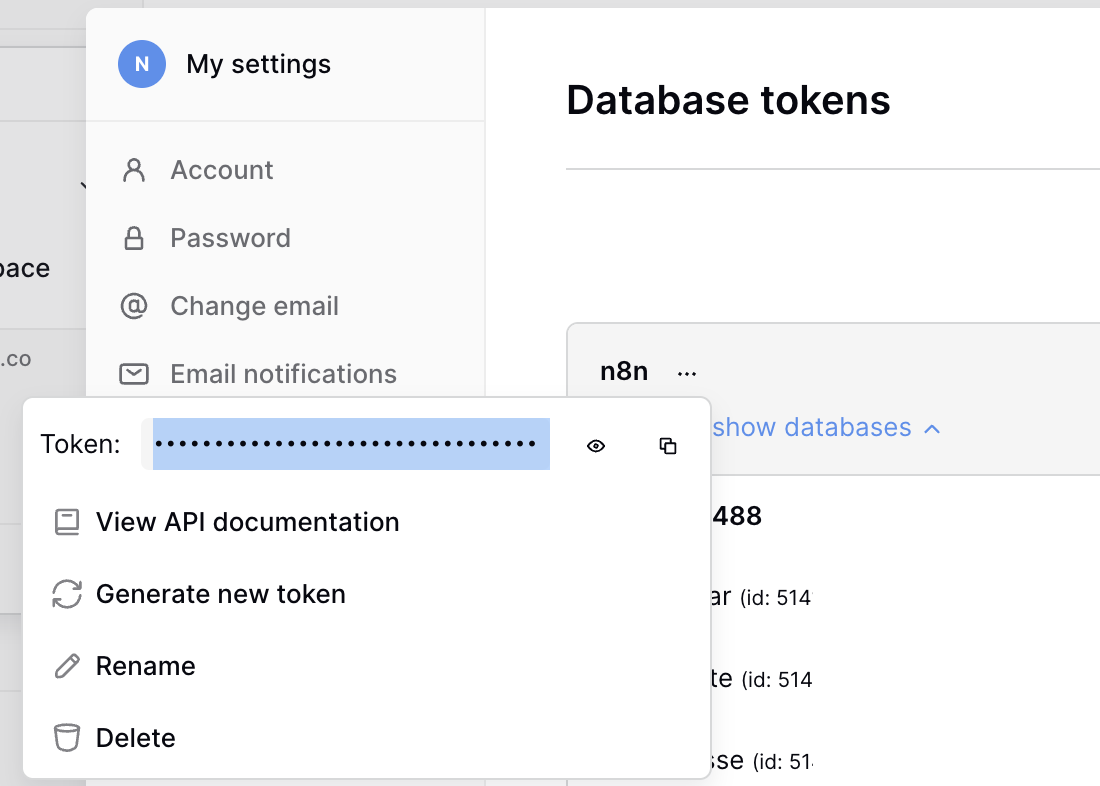Reveal the hidden token with the eye icon
The image size is (1100, 786).
tap(596, 446)
